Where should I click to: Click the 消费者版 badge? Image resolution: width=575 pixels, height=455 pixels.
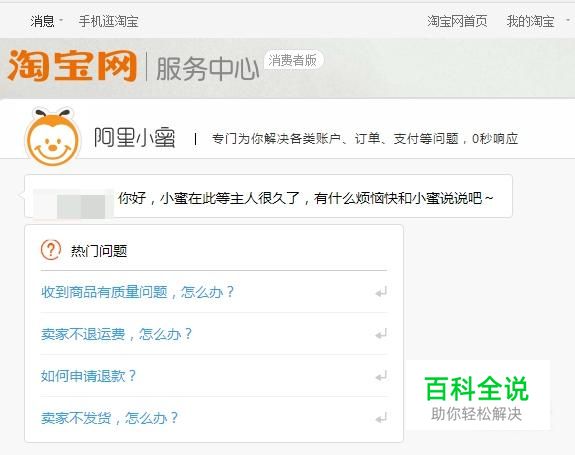293,60
